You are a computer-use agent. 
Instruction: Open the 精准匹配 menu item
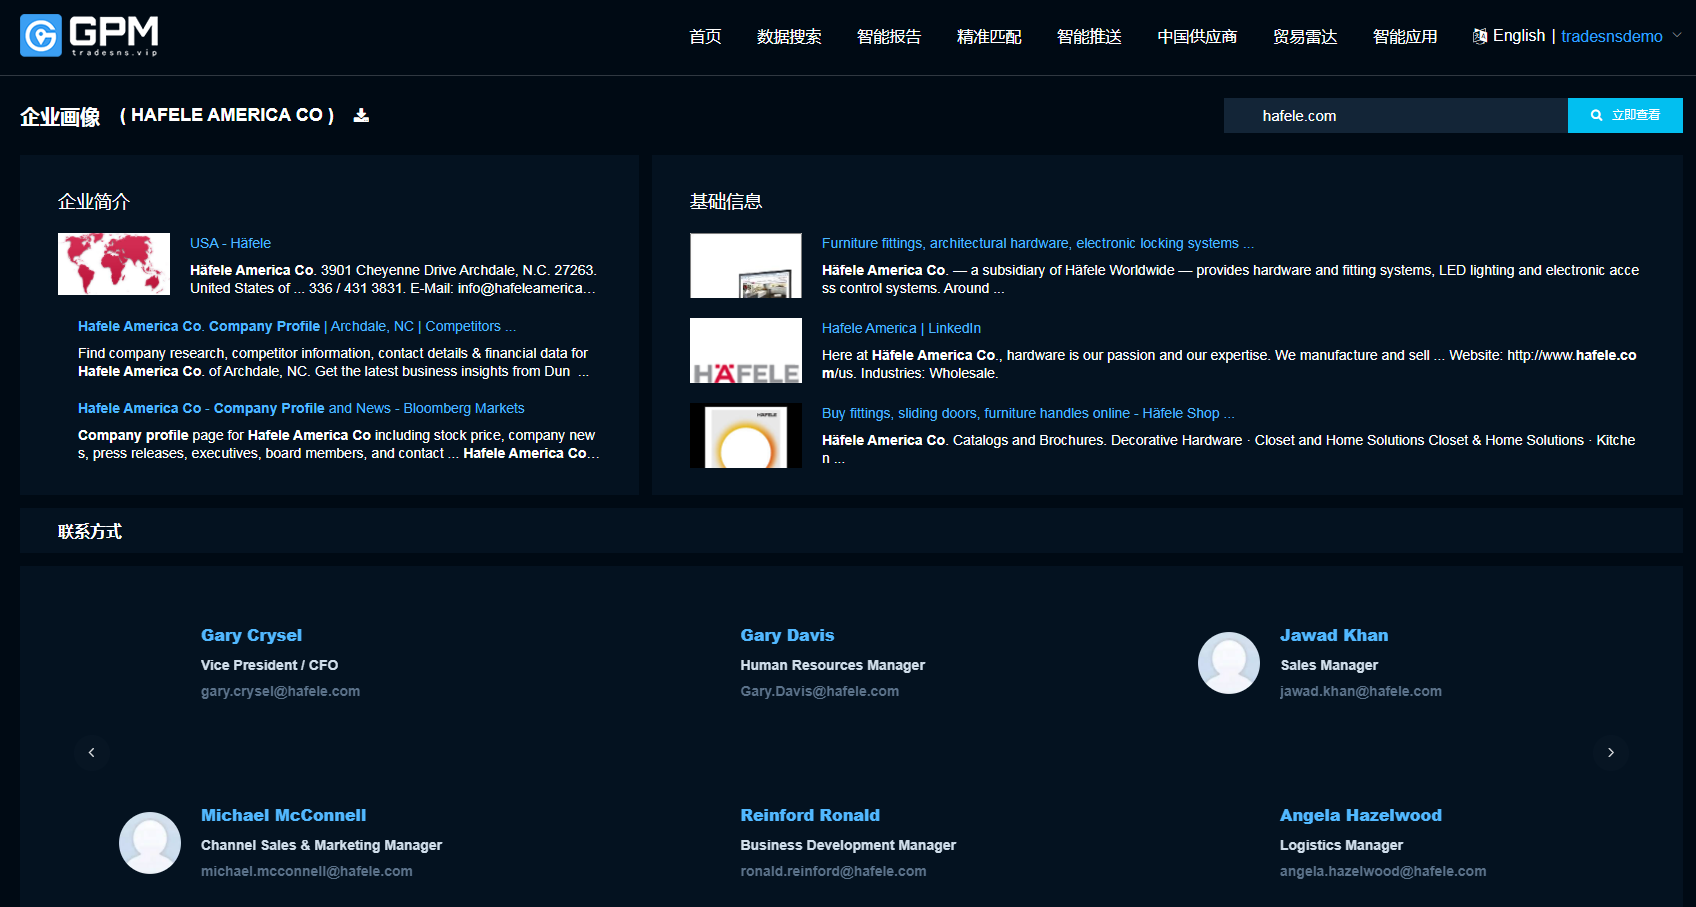(x=989, y=37)
